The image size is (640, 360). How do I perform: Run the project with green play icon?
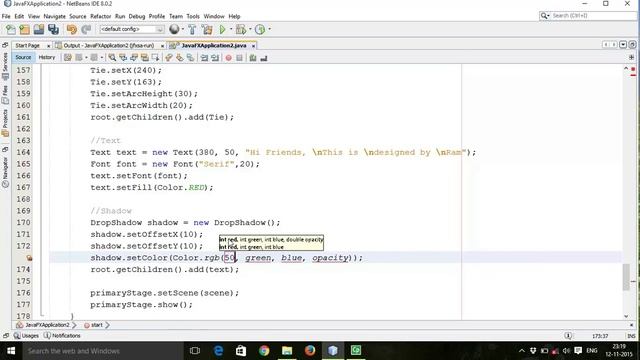click(x=222, y=29)
